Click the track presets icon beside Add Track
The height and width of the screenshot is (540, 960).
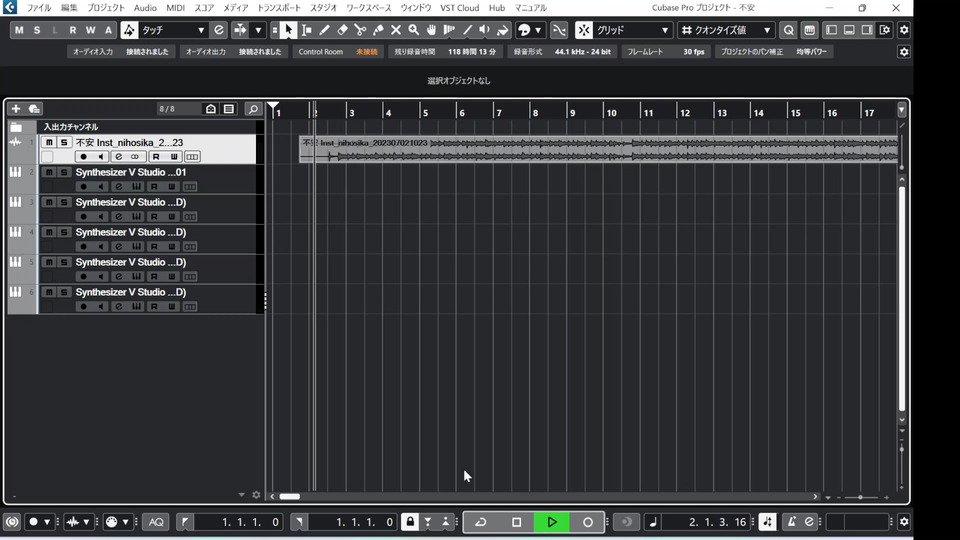[x=34, y=109]
